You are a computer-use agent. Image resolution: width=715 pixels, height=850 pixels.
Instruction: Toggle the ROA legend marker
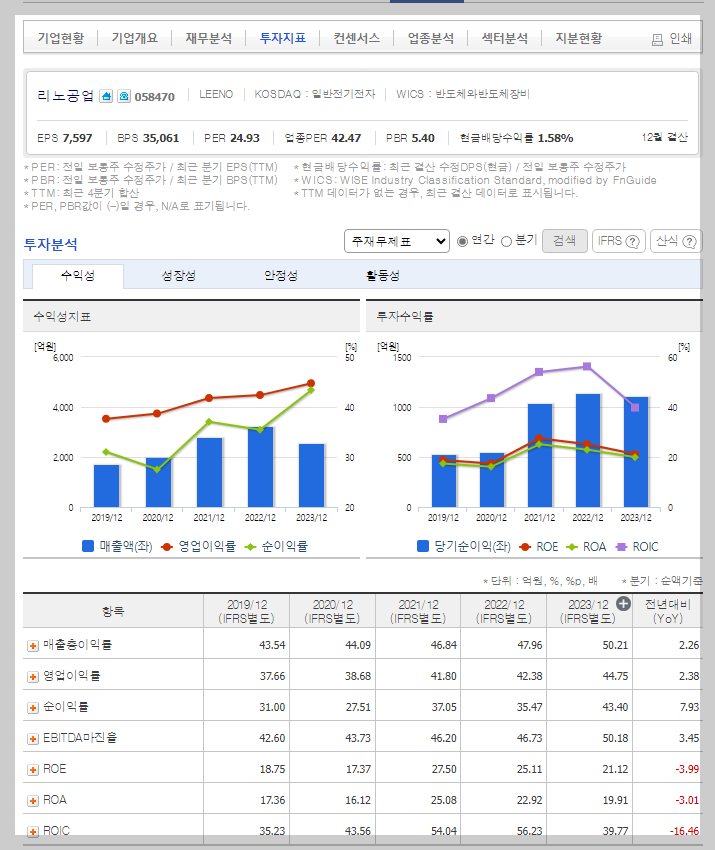[572, 547]
